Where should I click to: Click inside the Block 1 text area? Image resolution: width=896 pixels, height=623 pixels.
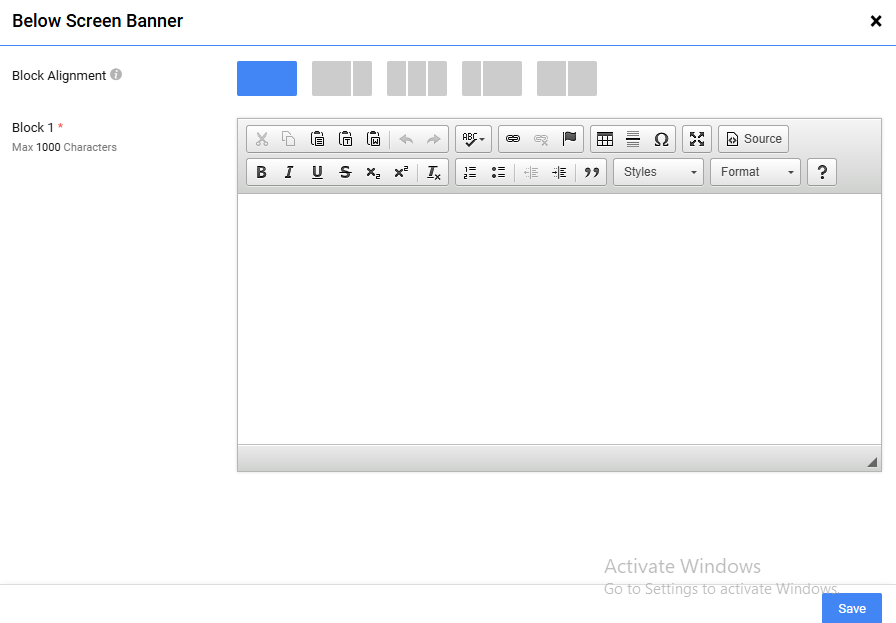(558, 318)
